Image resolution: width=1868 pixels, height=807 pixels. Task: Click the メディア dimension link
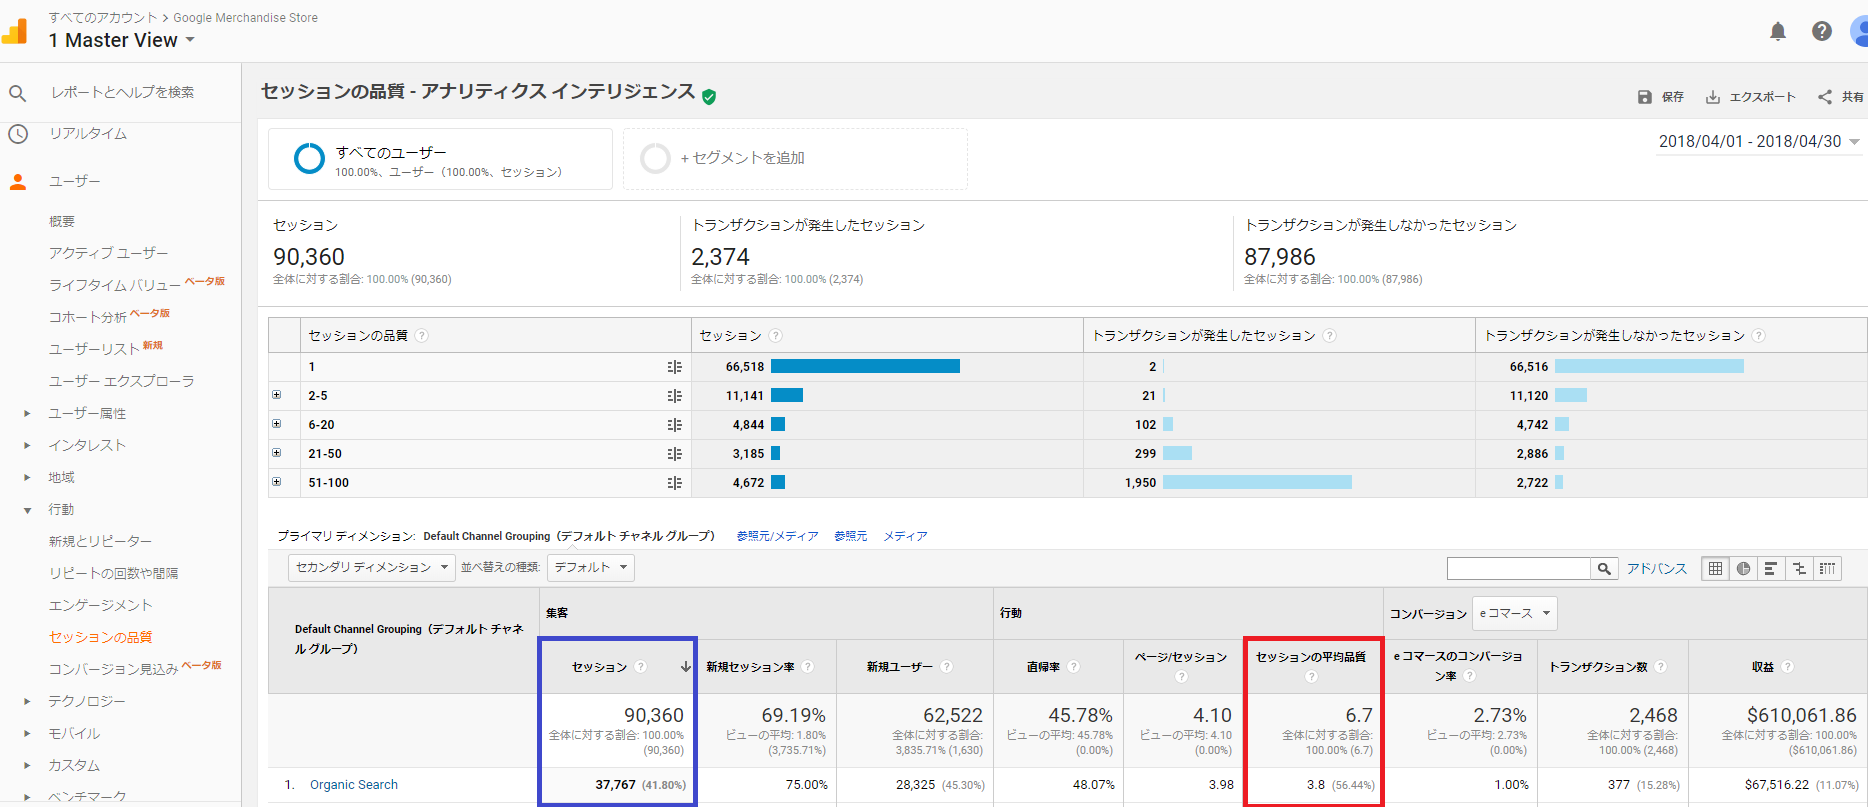[x=905, y=537]
